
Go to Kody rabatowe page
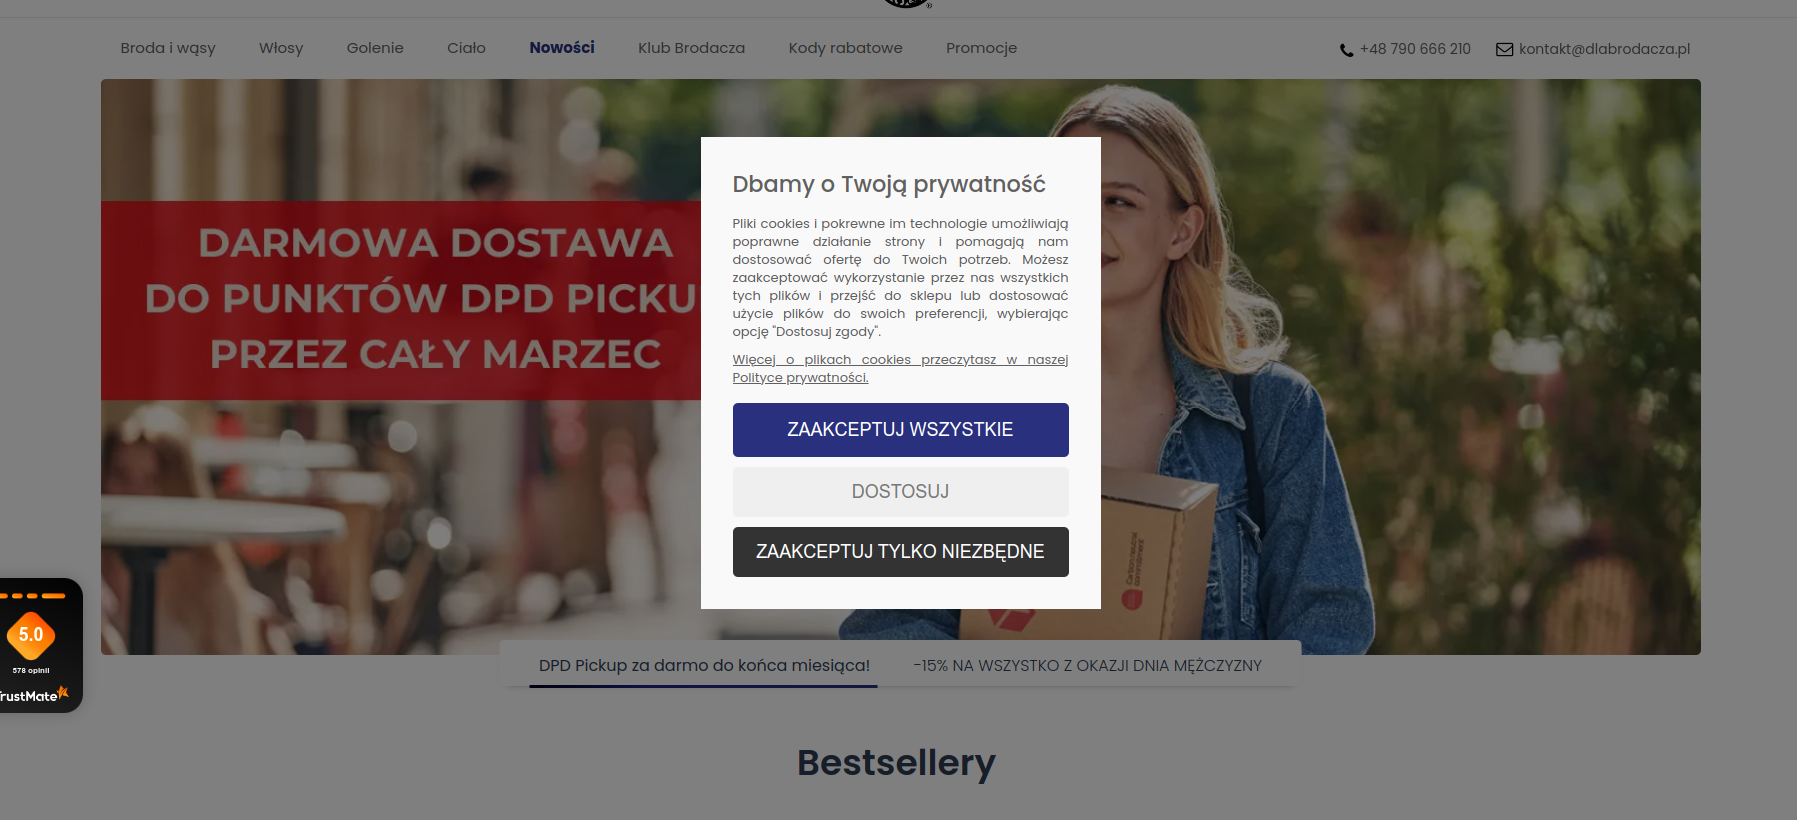[x=845, y=48]
